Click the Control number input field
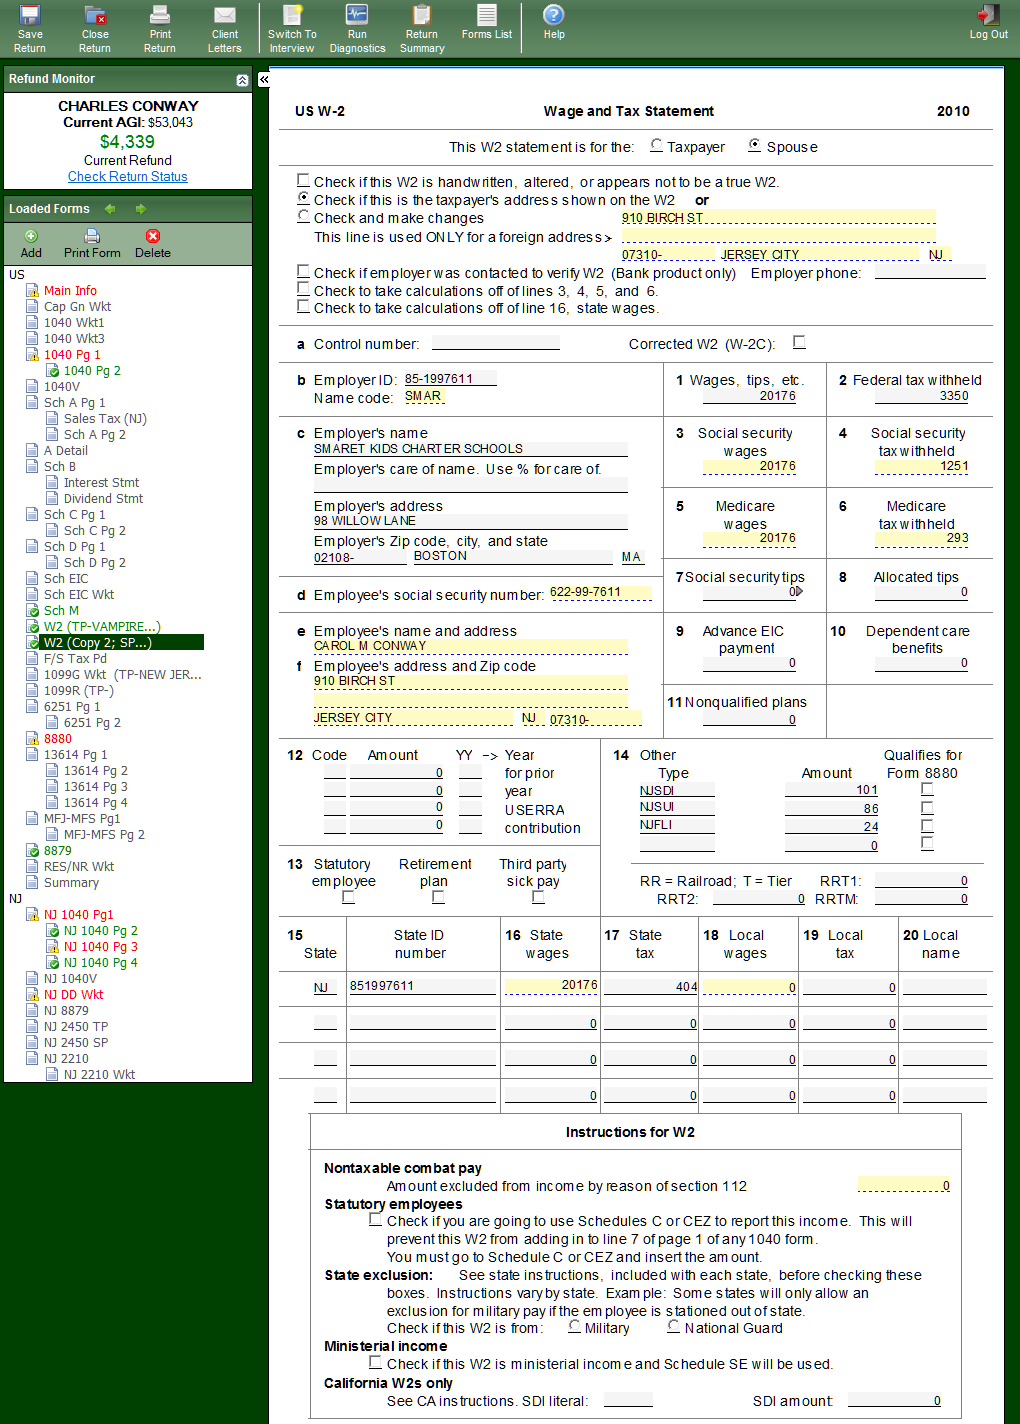The height and width of the screenshot is (1424, 1020). click(495, 343)
